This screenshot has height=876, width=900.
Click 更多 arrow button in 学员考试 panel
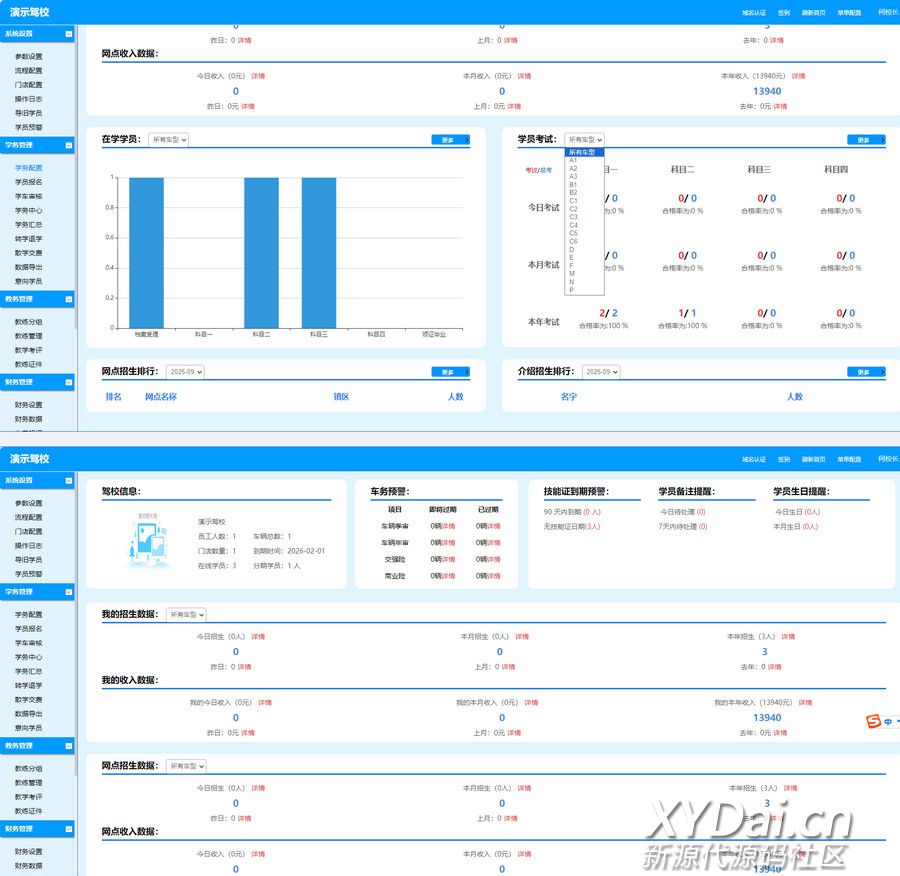coord(866,140)
